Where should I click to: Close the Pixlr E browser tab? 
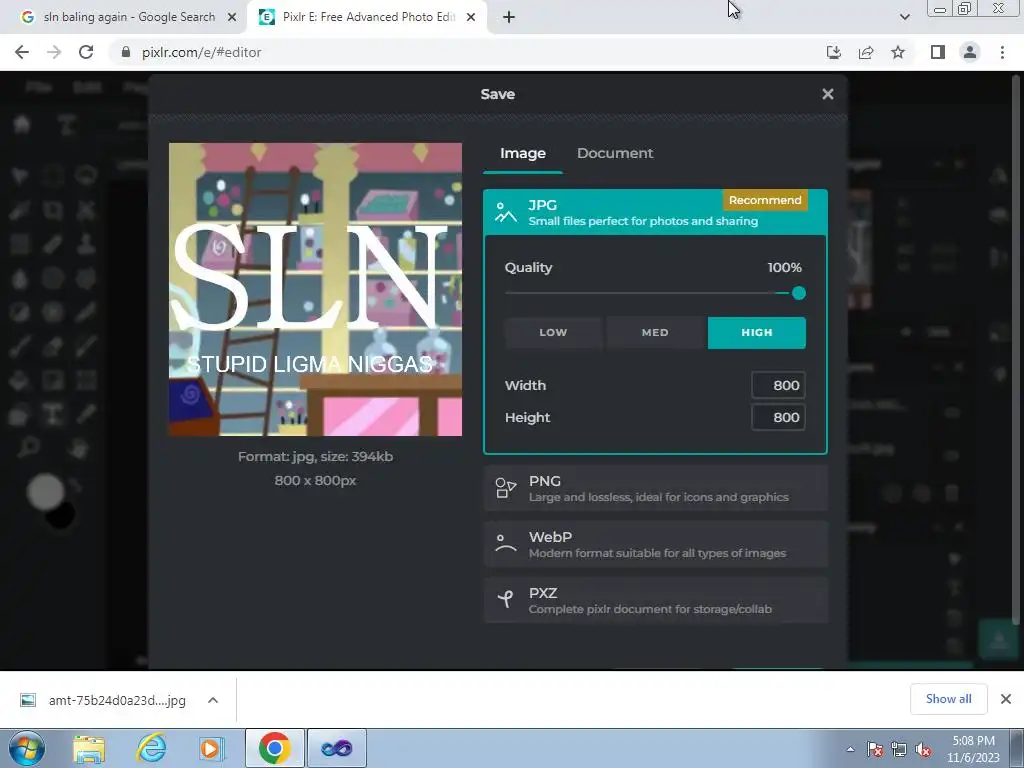pyautogui.click(x=471, y=17)
